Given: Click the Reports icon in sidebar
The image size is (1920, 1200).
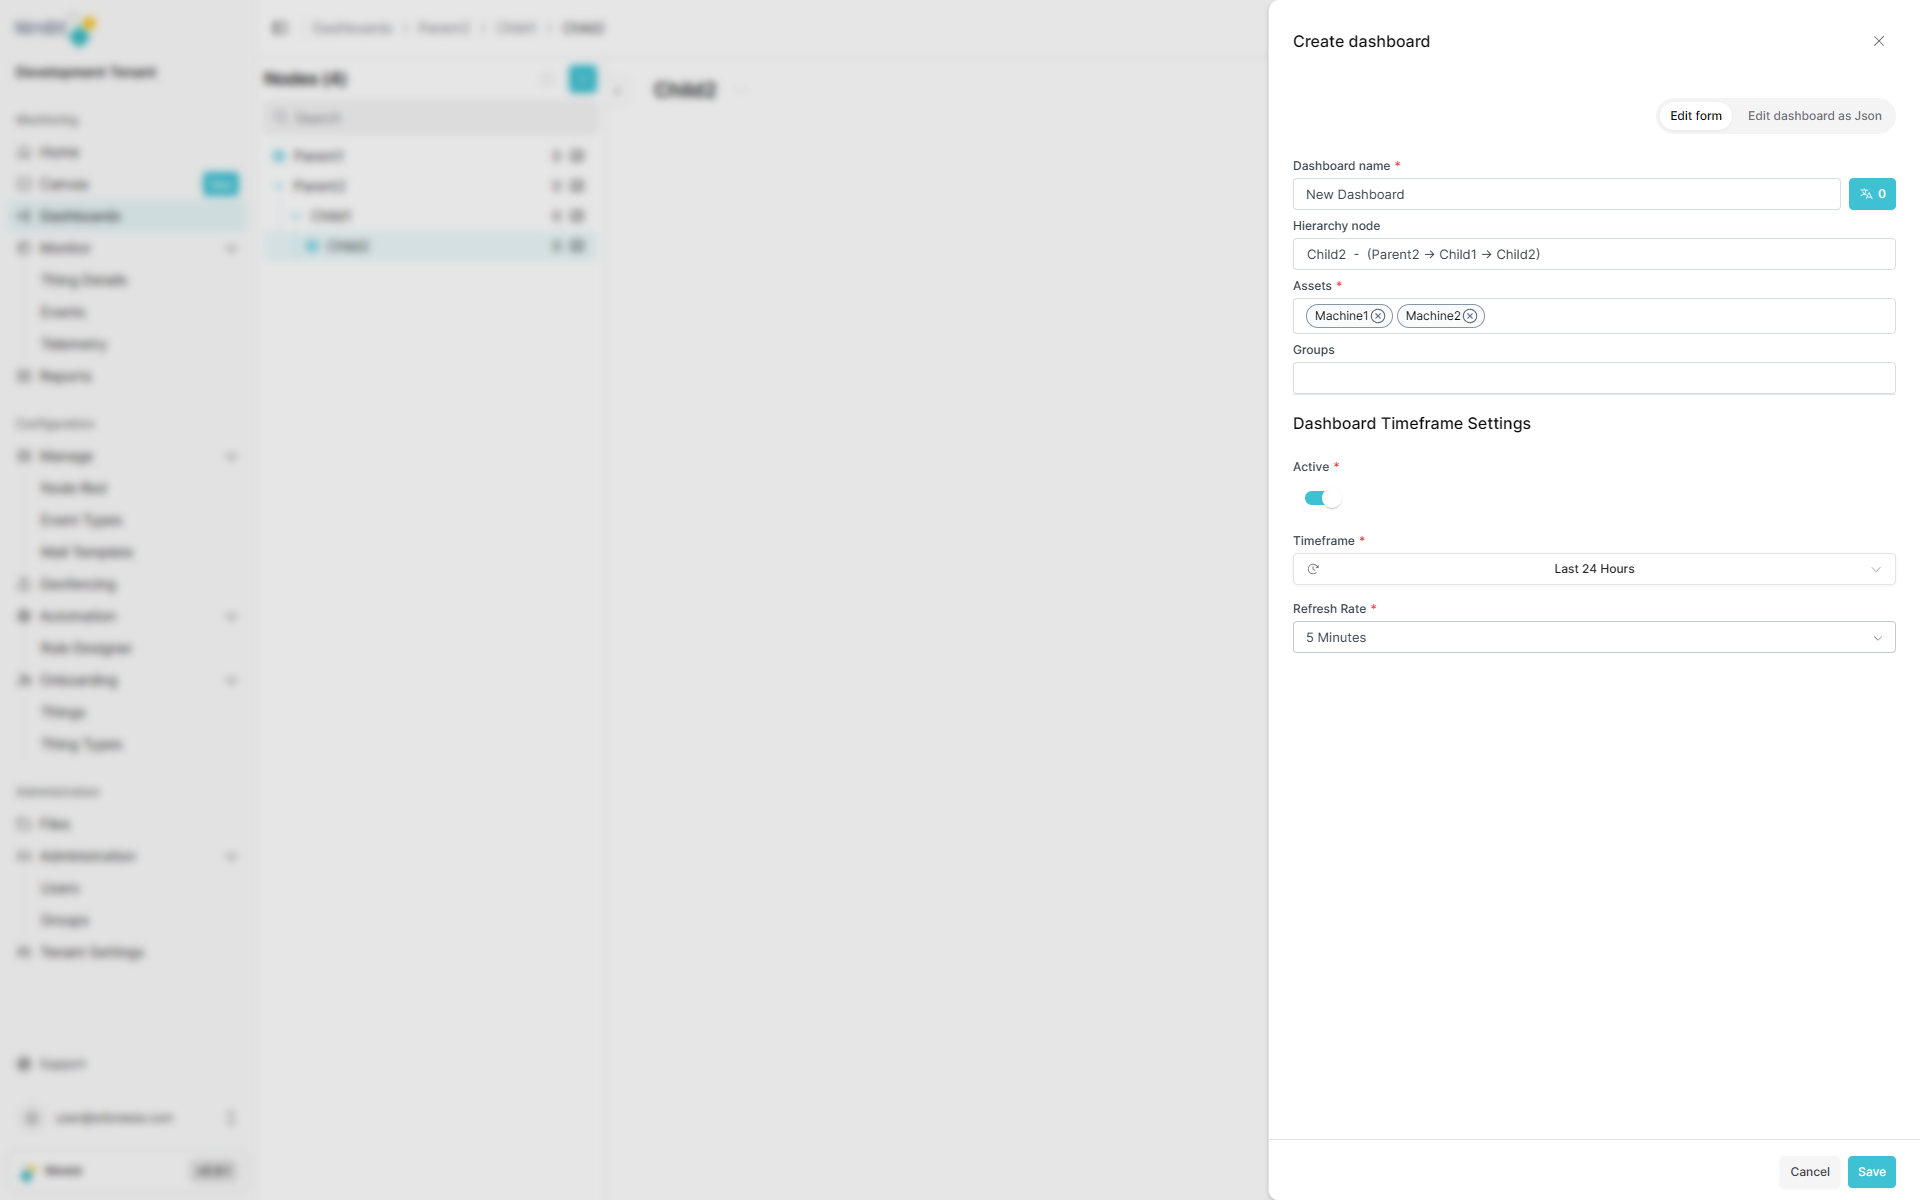Looking at the screenshot, I should click(25, 376).
